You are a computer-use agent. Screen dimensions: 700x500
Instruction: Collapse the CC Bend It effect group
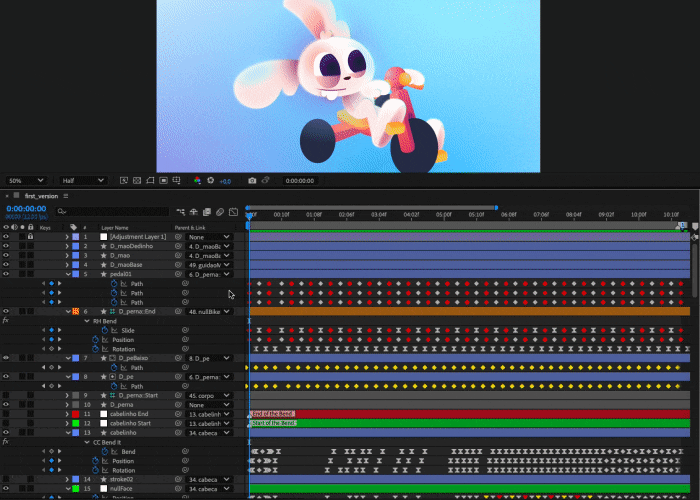pos(87,442)
